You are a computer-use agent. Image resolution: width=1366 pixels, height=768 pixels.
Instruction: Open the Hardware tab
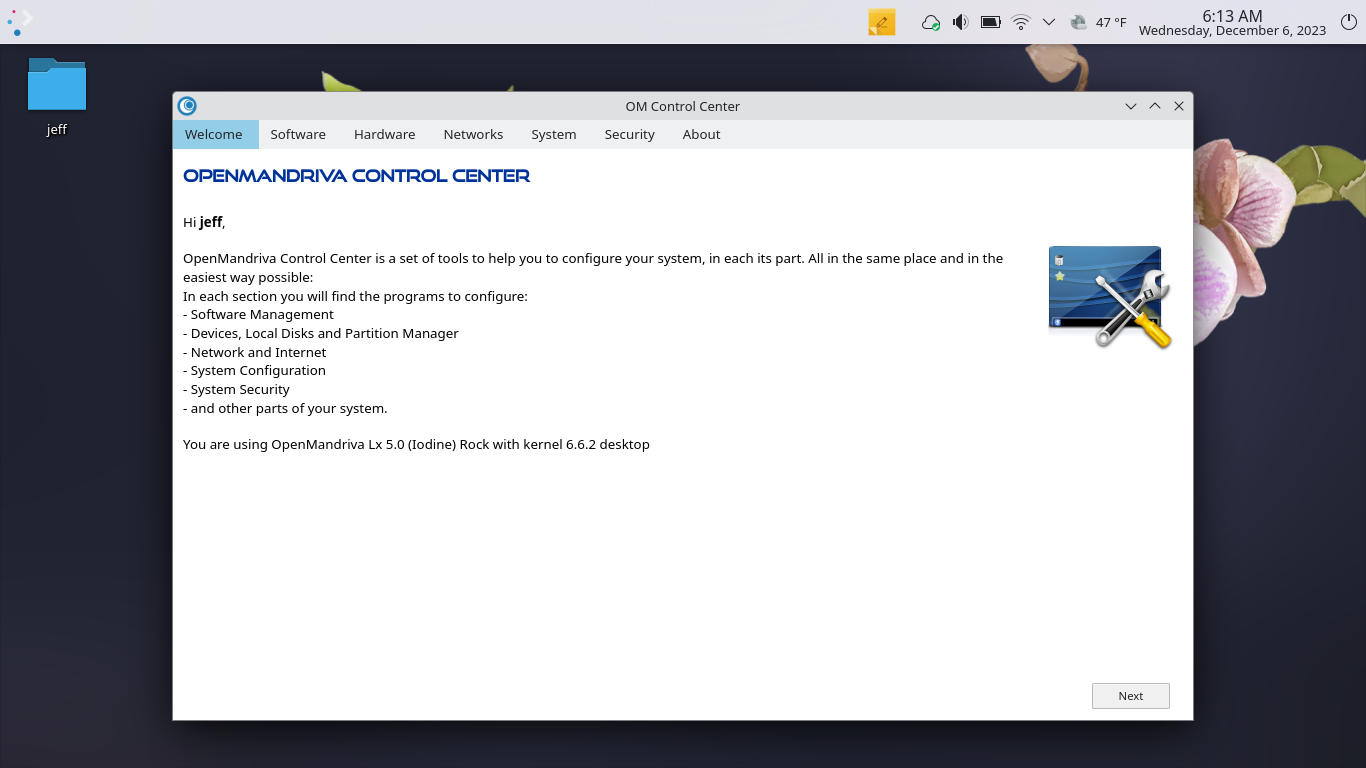384,134
